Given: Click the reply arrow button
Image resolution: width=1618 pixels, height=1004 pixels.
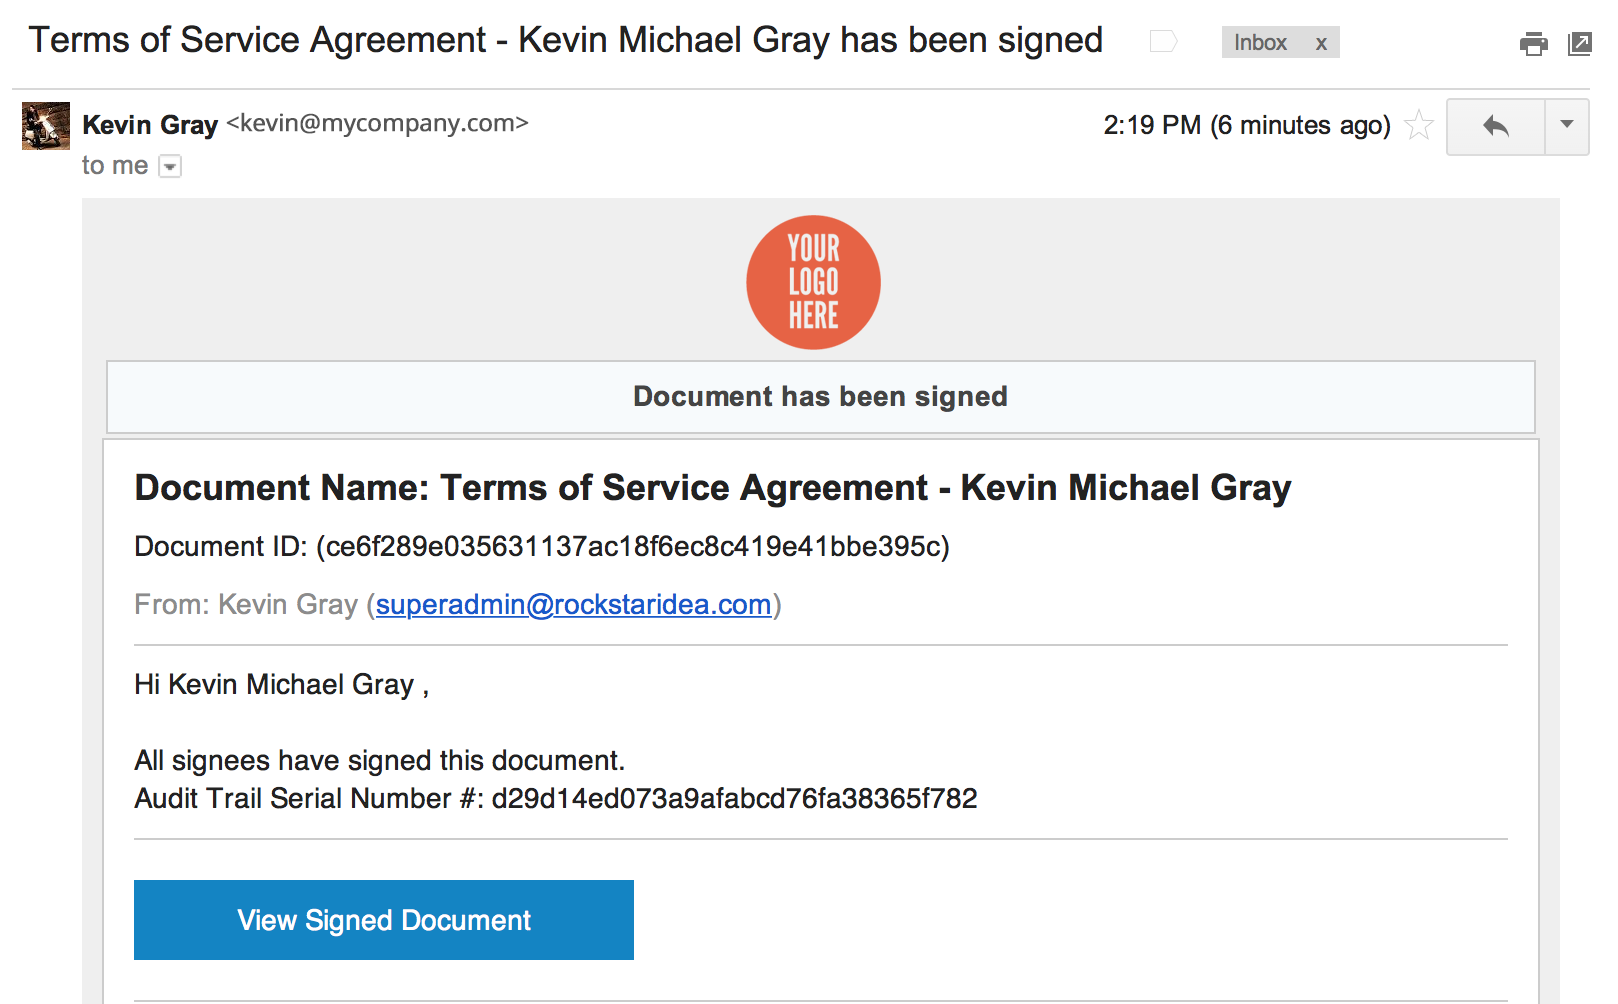Looking at the screenshot, I should tap(1496, 126).
